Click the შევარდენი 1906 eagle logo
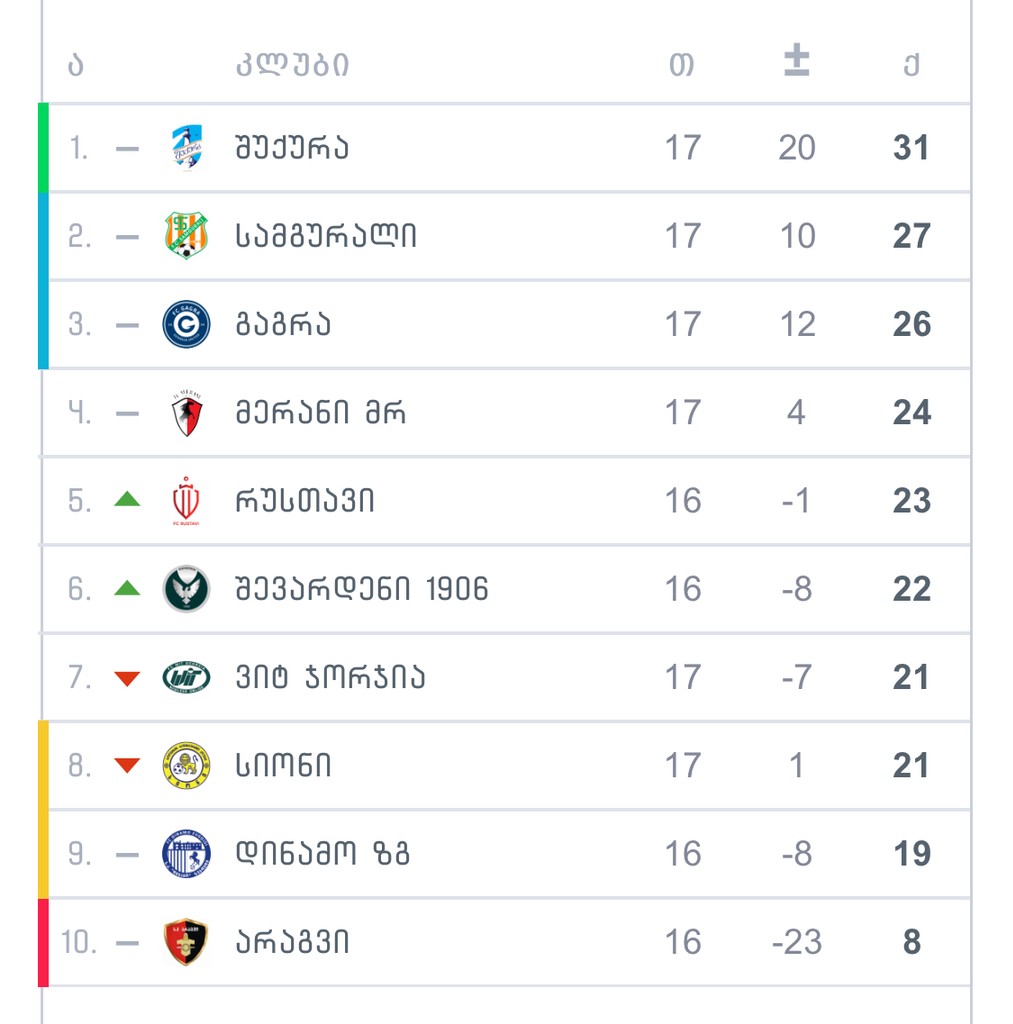 pyautogui.click(x=186, y=589)
